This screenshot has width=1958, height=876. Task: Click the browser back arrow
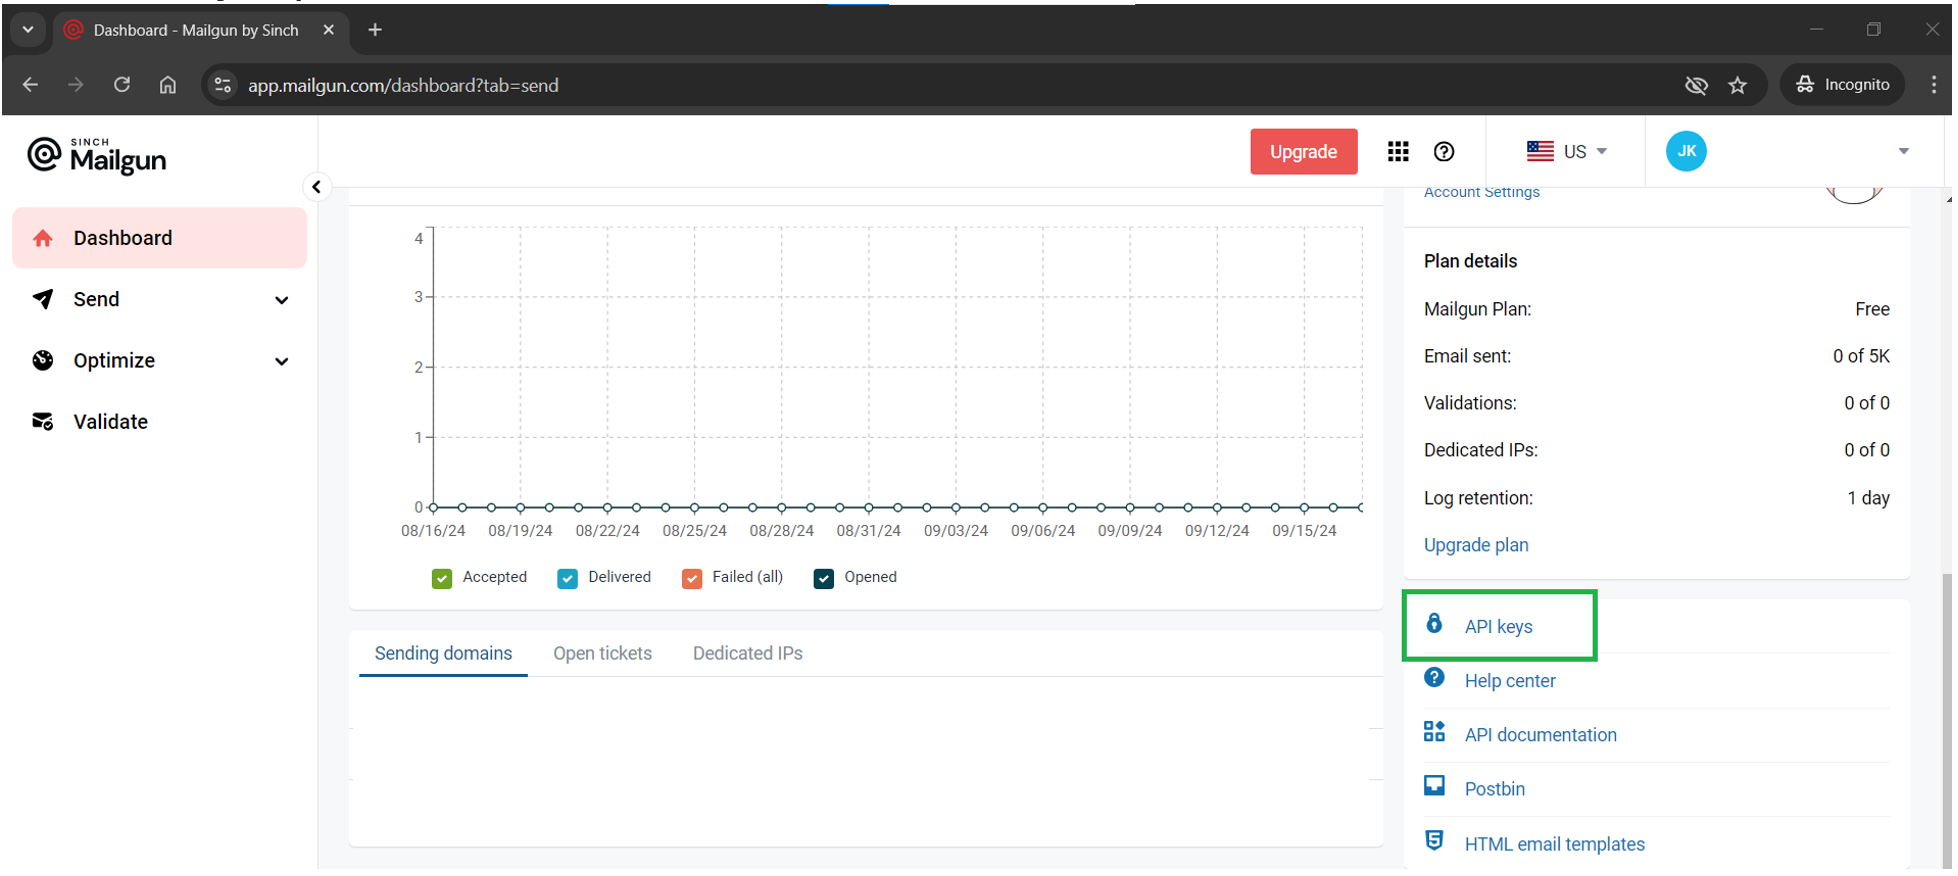pyautogui.click(x=31, y=85)
